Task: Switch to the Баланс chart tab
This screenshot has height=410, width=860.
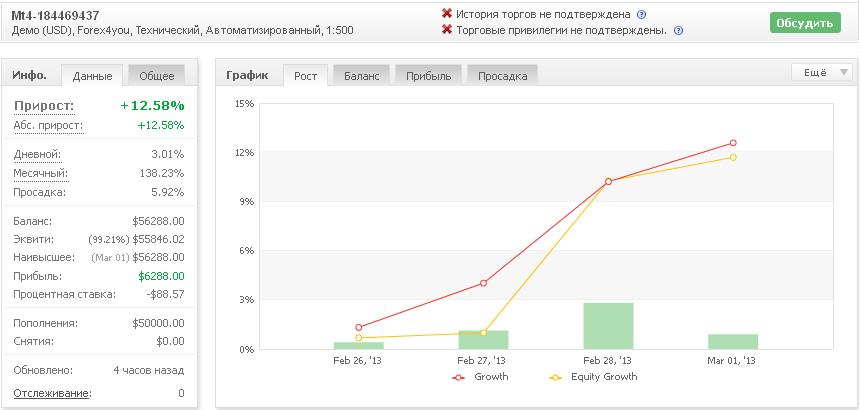Action: coord(361,76)
